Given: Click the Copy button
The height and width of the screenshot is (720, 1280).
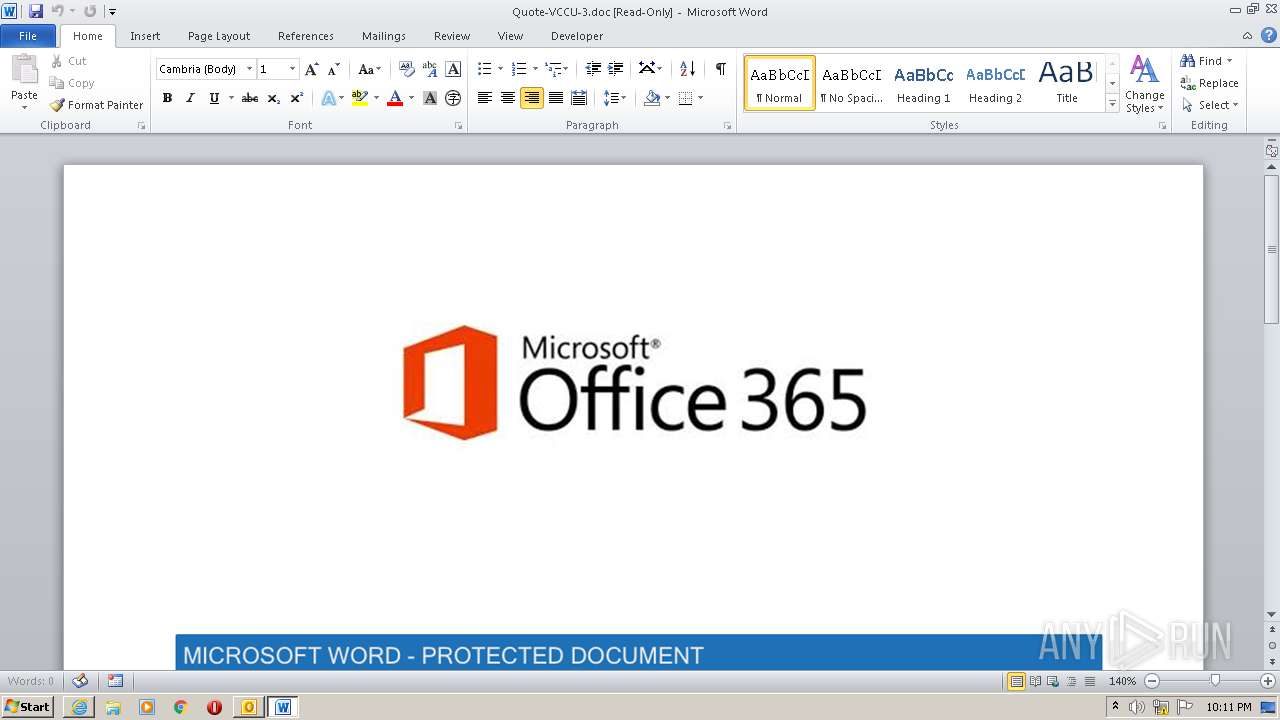Looking at the screenshot, I should pyautogui.click(x=72, y=83).
